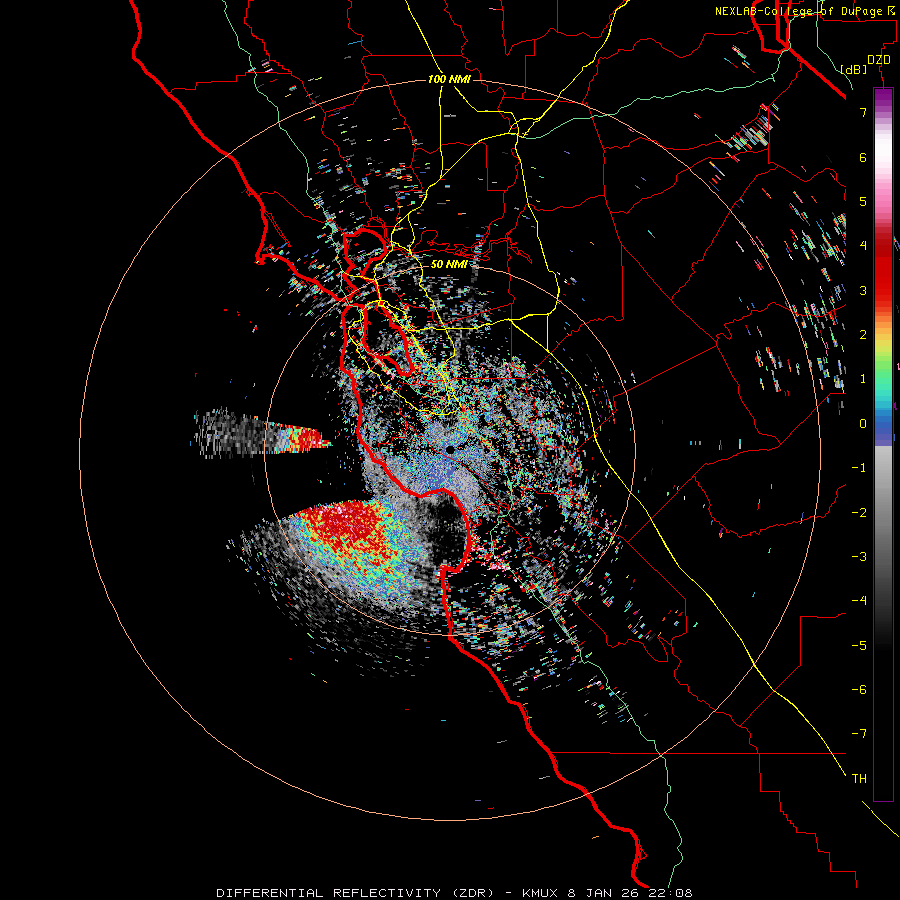Click the black KMUX radar site dot
Screen dimensions: 900x900
451,450
